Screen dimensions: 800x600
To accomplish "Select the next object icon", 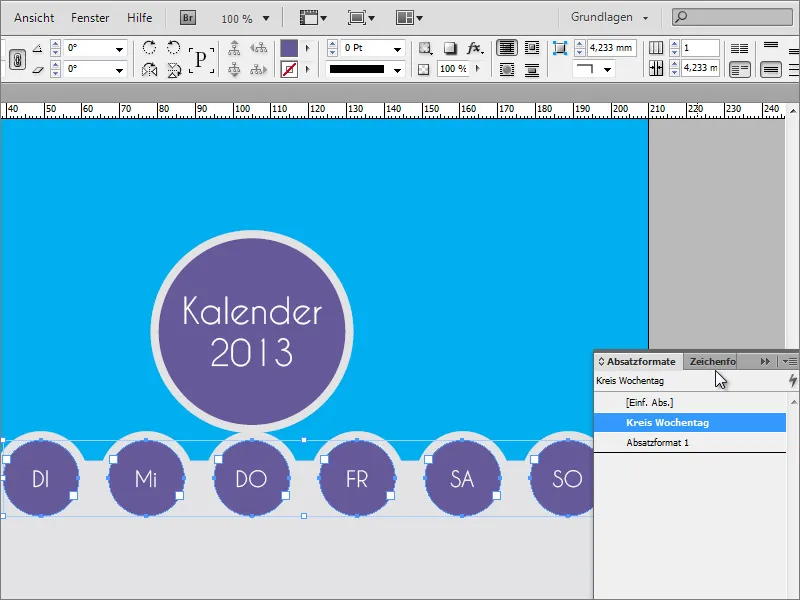I will [x=259, y=69].
